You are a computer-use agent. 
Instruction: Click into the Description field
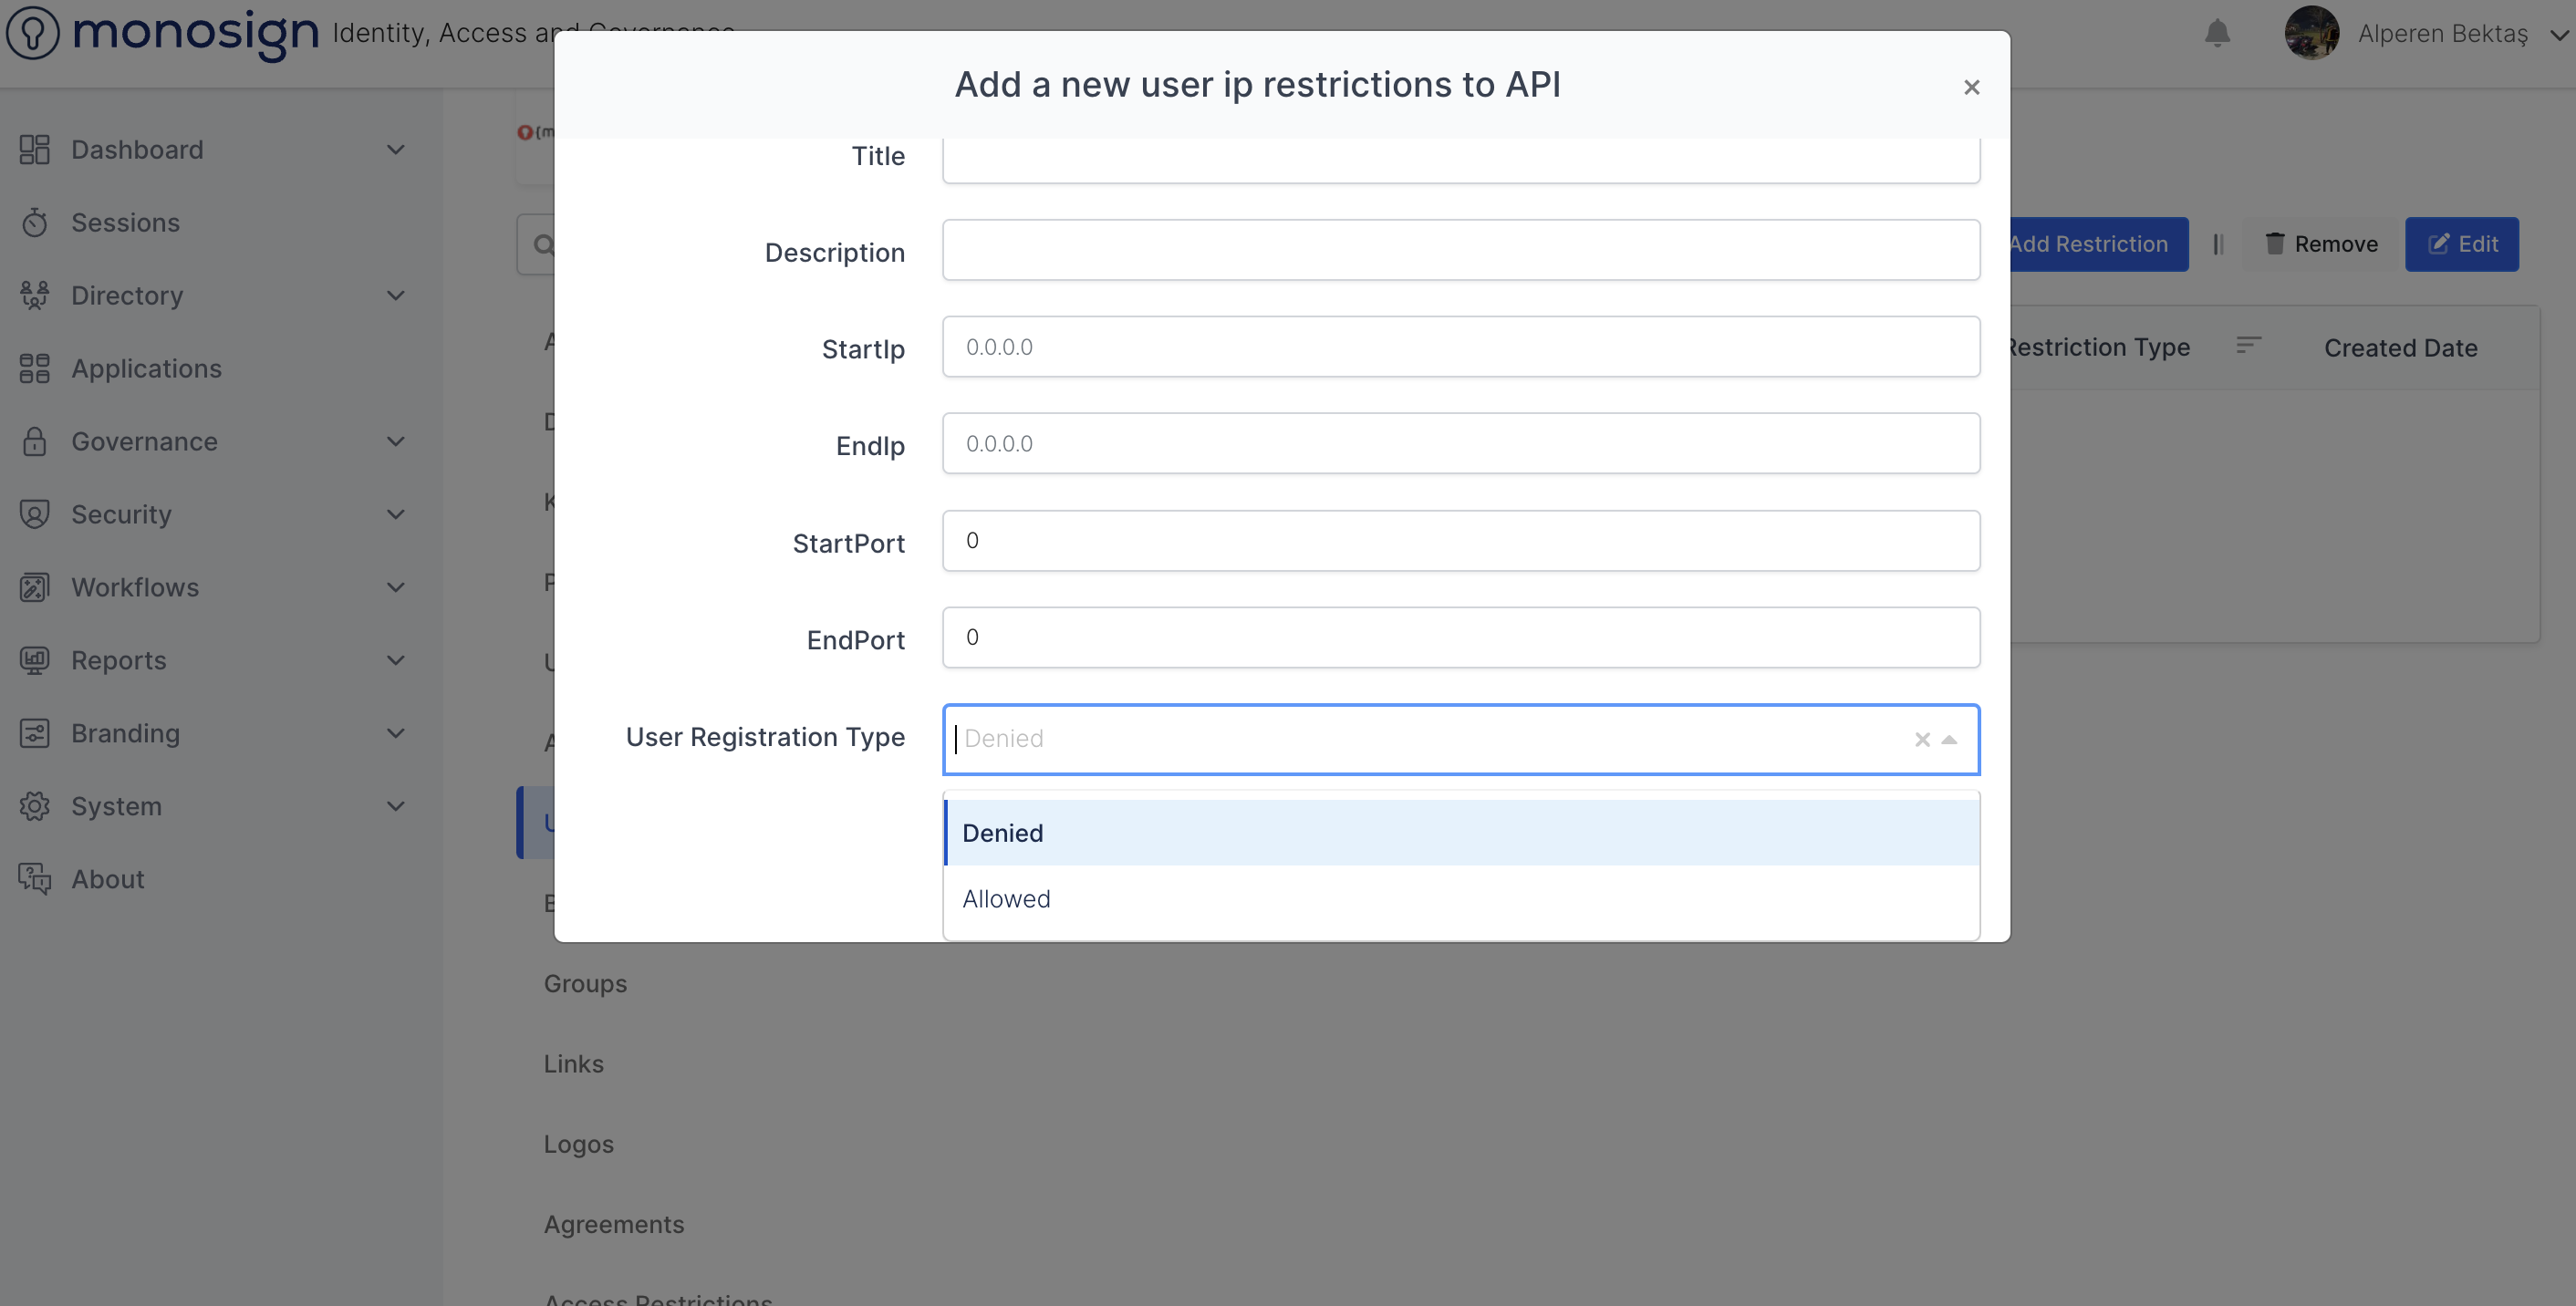(x=1460, y=250)
